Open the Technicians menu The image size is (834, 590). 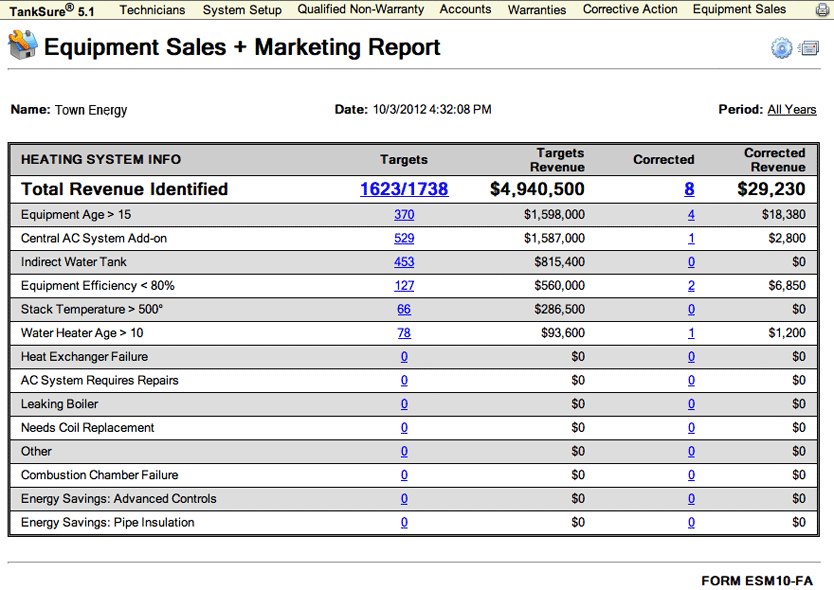coord(152,10)
